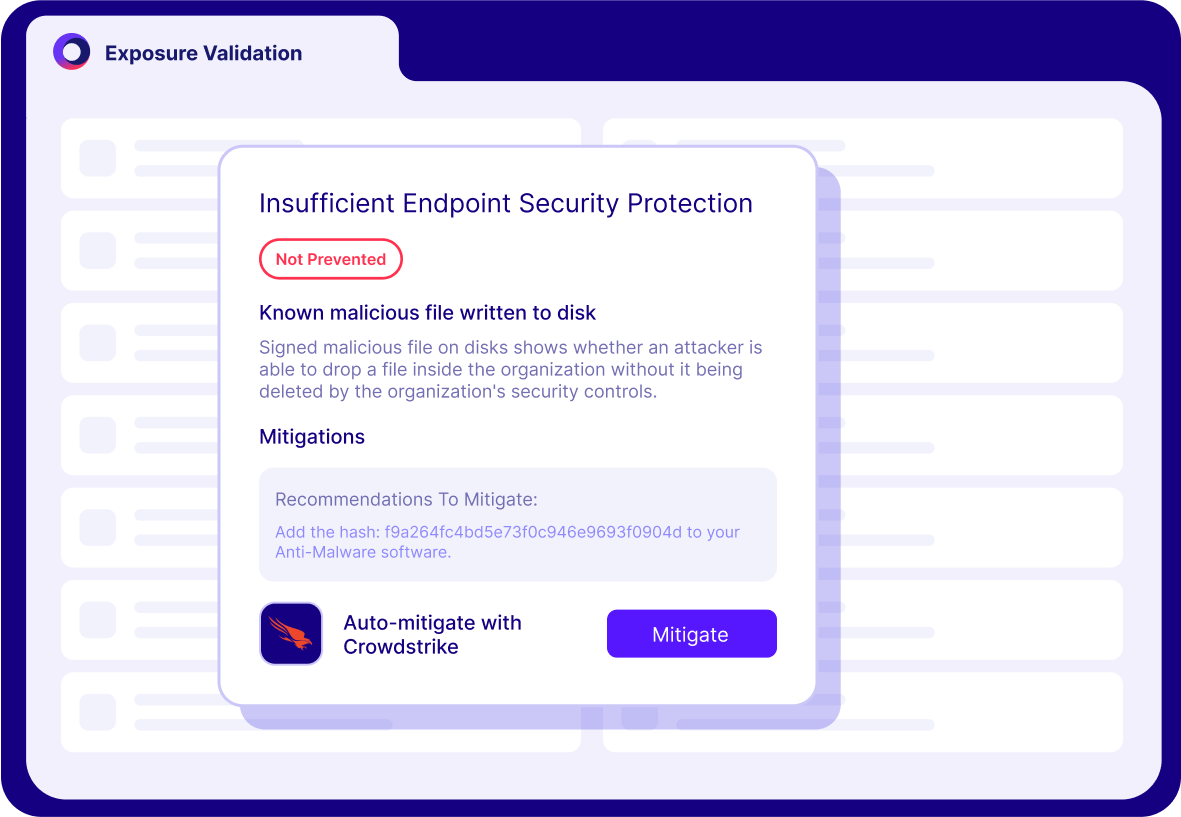Click the fourth left list row placeholder icon
The width and height of the screenshot is (1181, 817).
click(98, 435)
